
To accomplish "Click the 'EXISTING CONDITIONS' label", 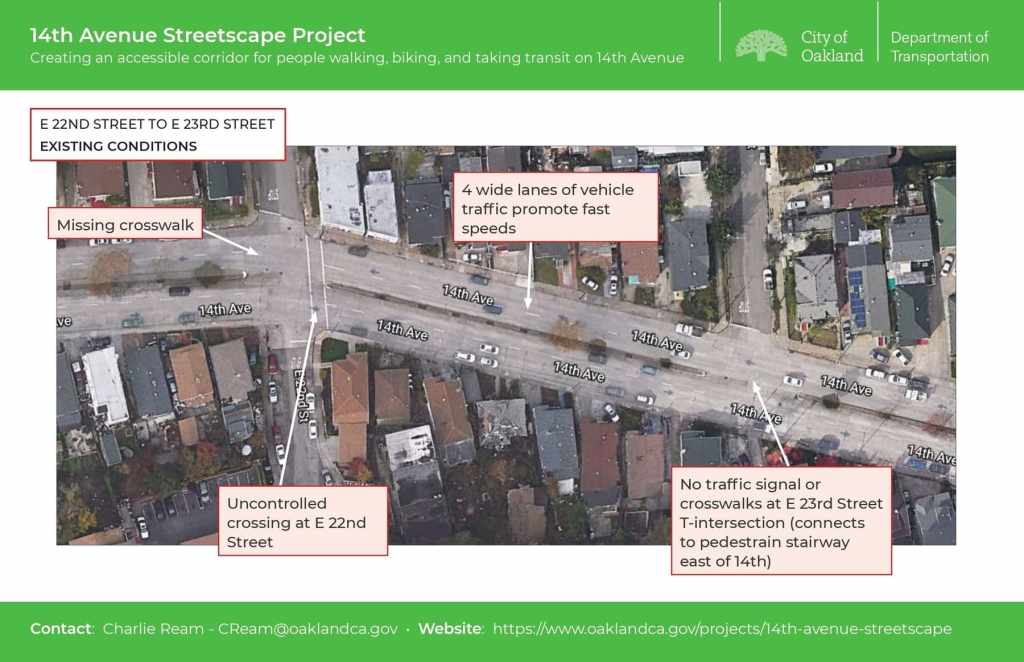I will click(x=118, y=146).
